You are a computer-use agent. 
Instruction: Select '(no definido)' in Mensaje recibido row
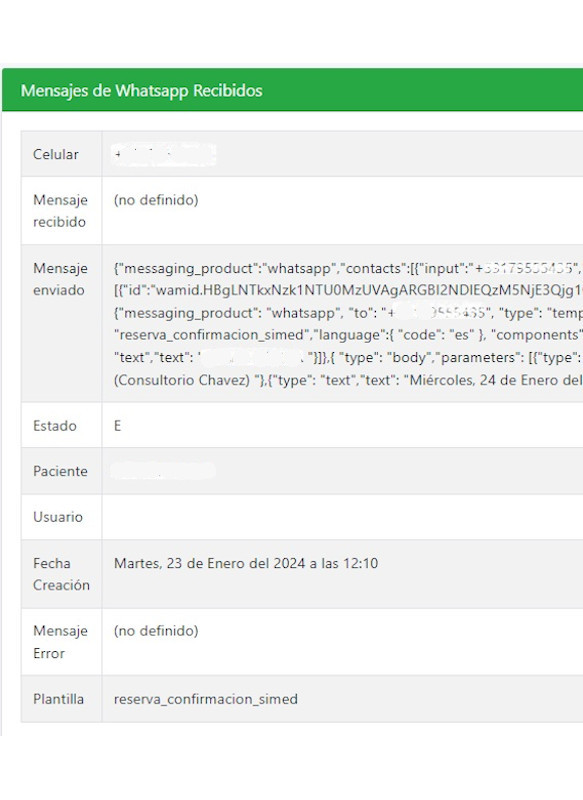coord(156,200)
